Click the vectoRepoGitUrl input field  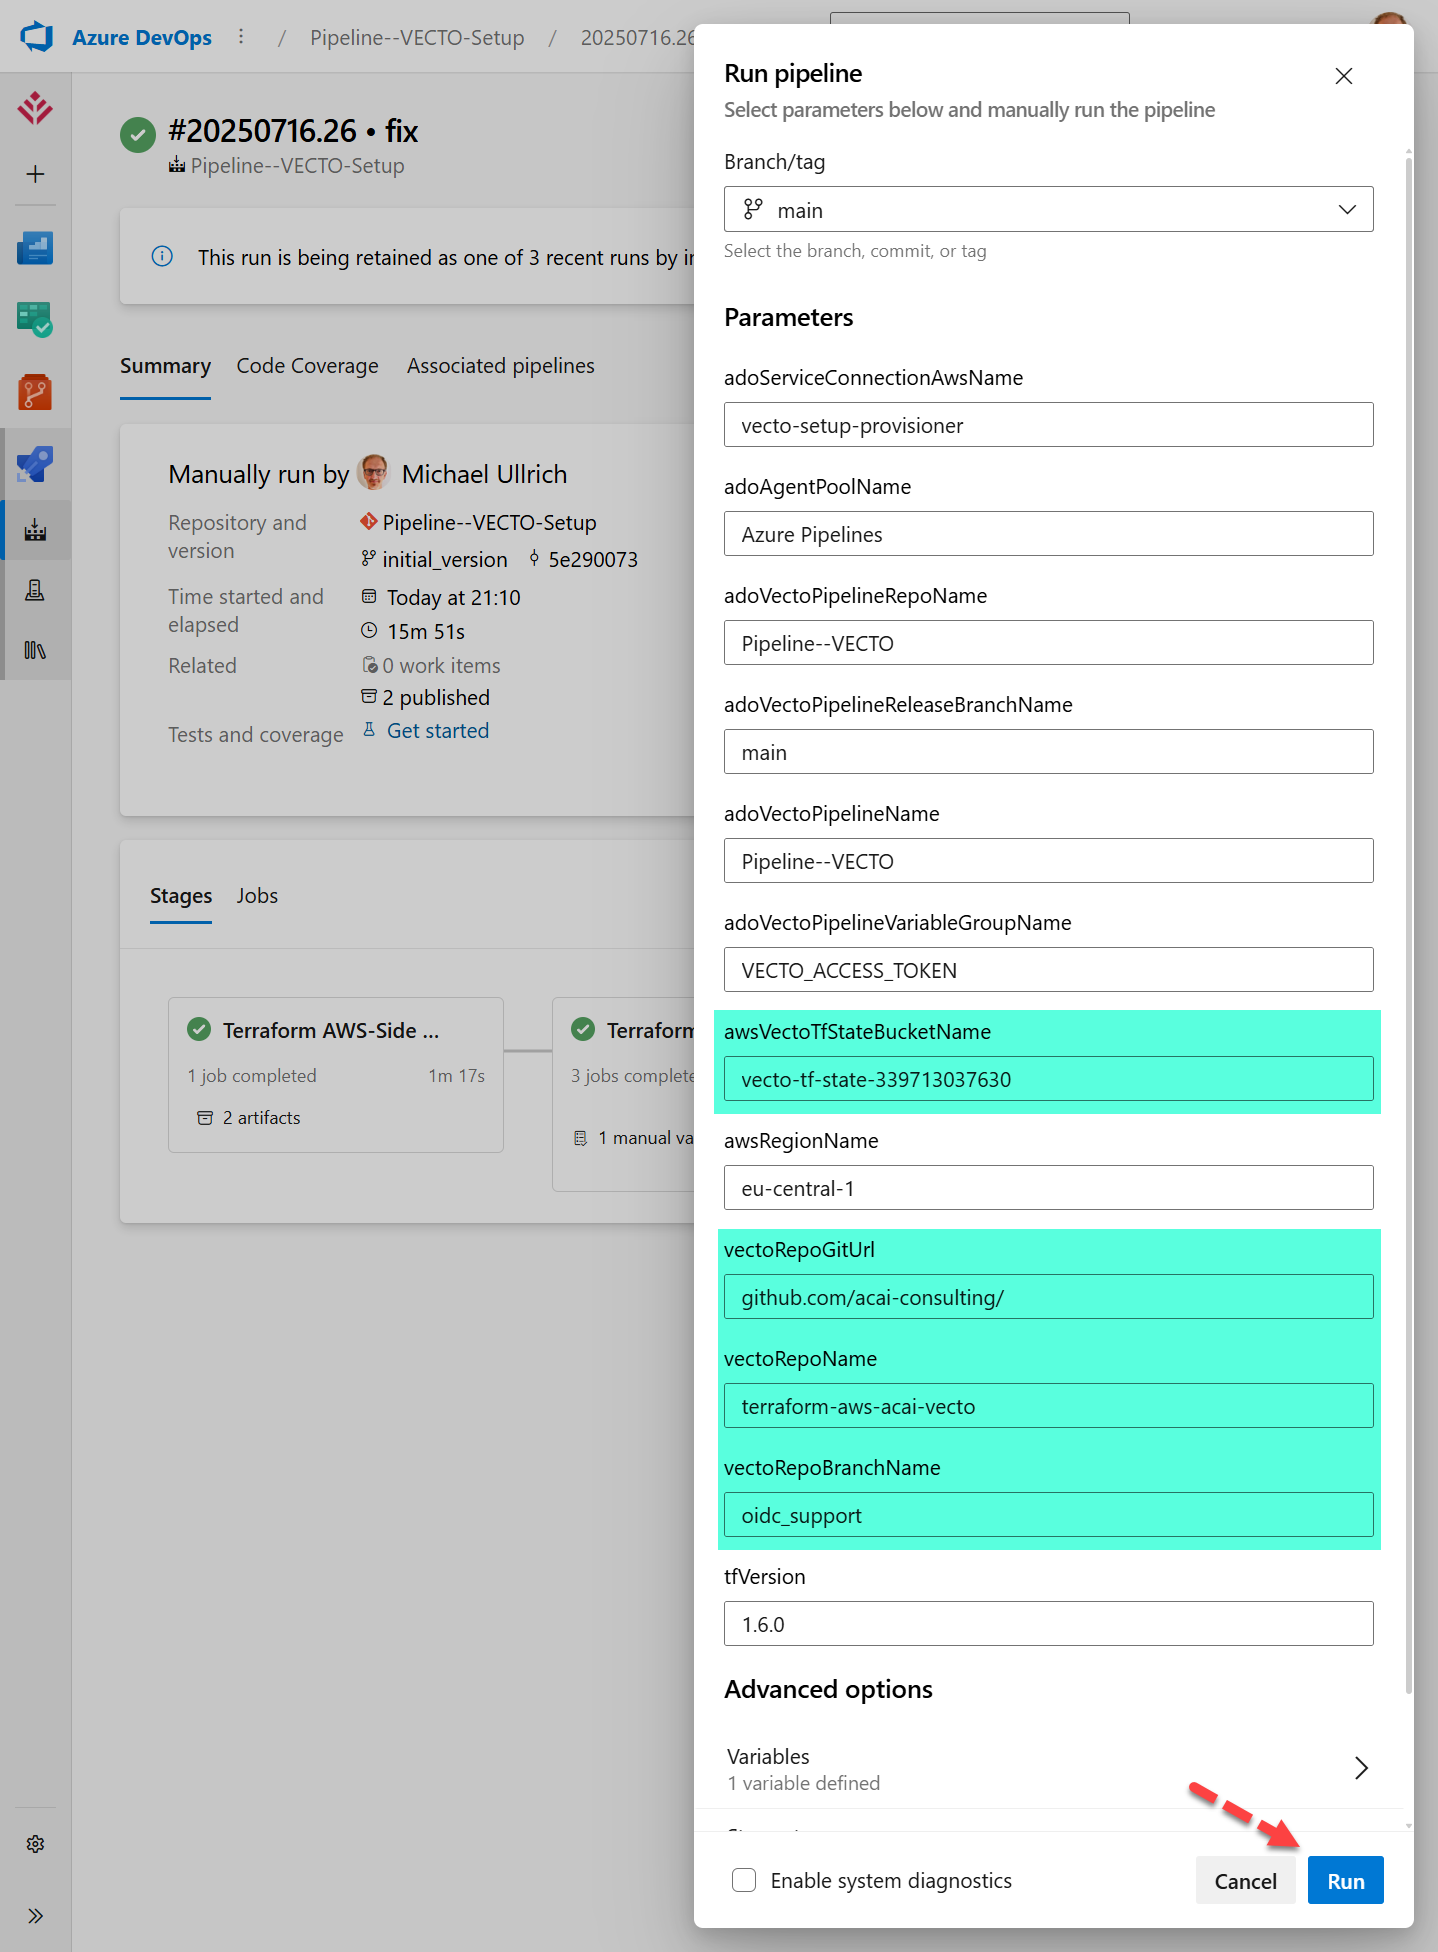point(1048,1297)
